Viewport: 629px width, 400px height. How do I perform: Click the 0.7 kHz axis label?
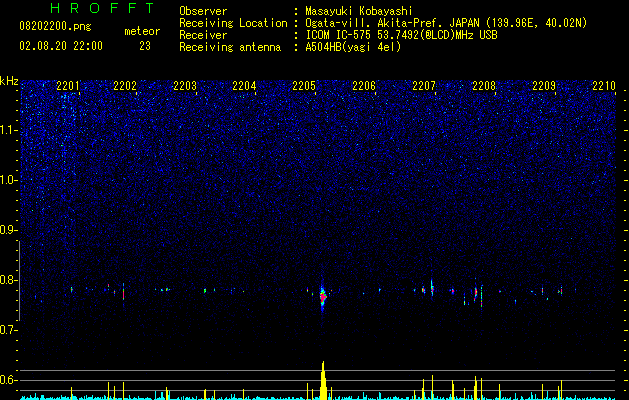coord(9,330)
